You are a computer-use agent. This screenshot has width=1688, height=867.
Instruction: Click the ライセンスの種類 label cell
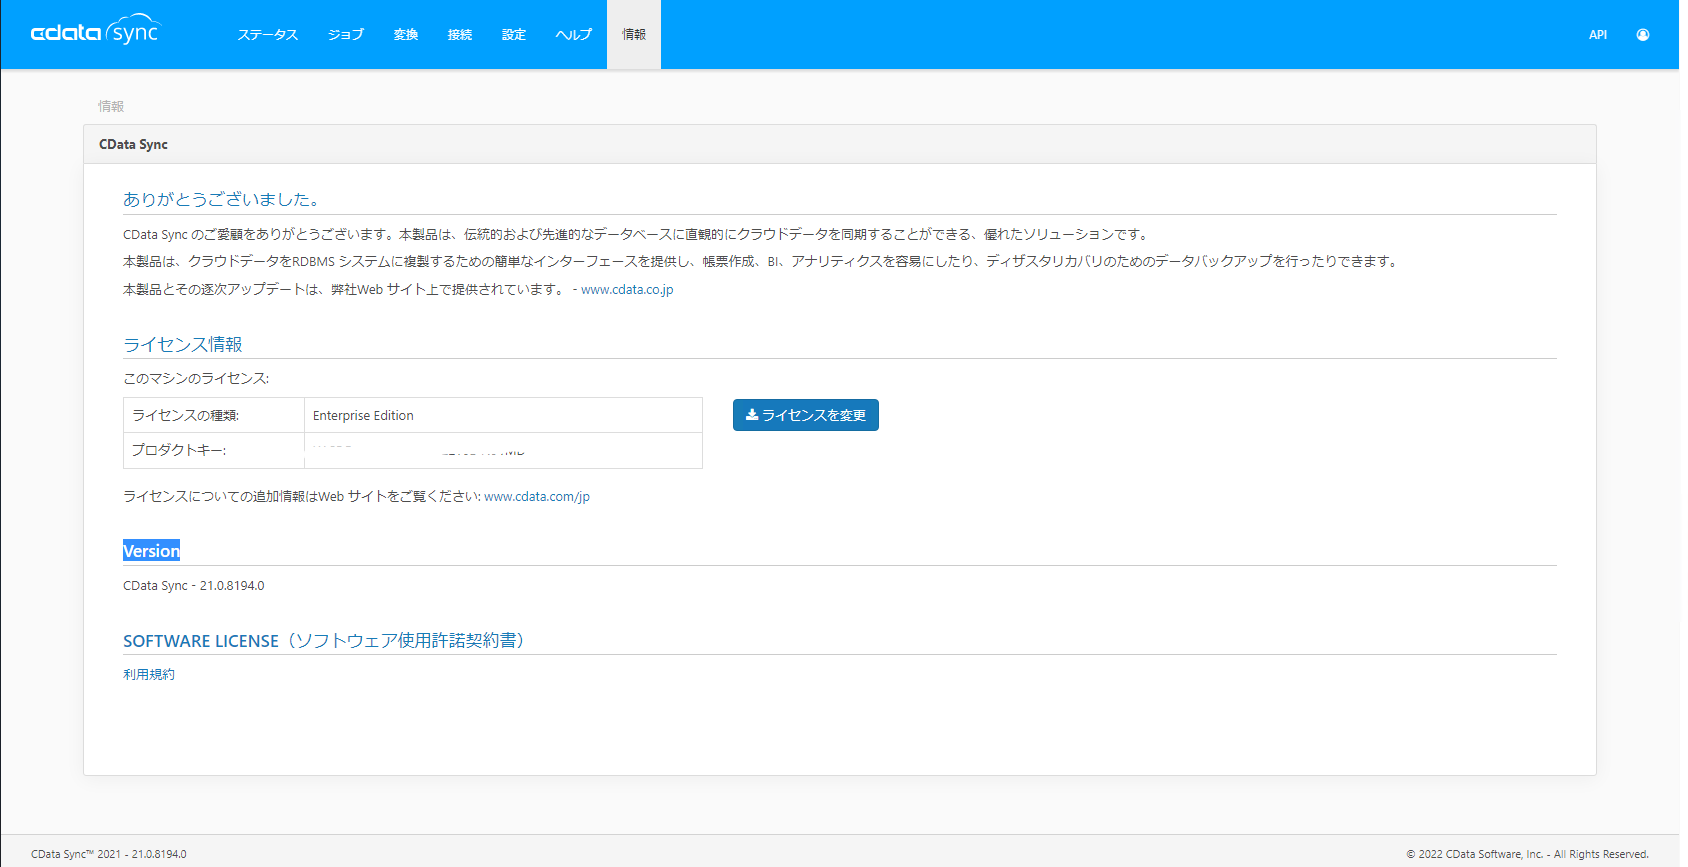[214, 416]
